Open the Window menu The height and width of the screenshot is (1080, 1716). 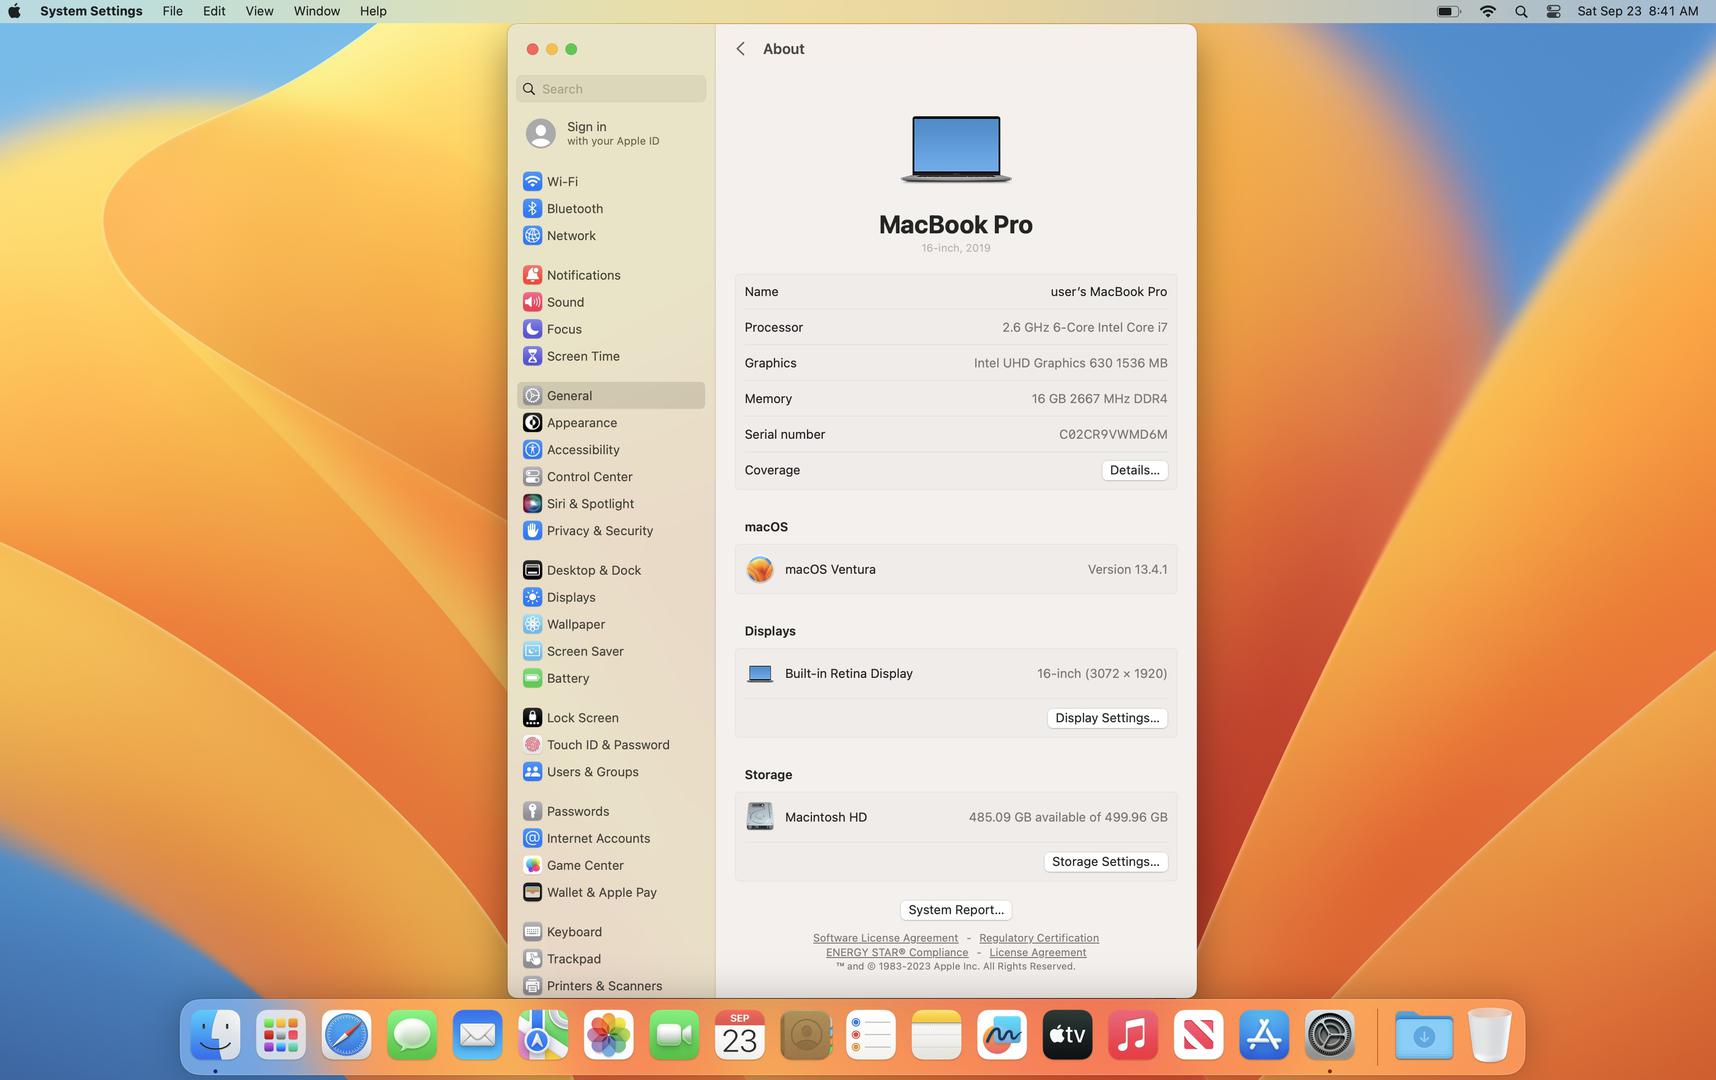click(x=316, y=11)
